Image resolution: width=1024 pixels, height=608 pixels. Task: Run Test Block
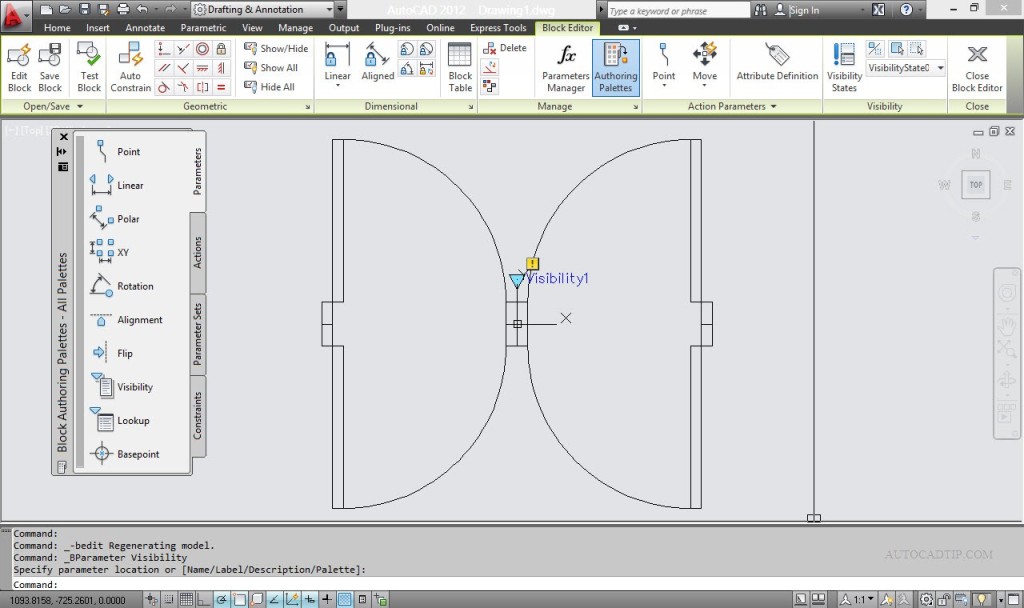tap(89, 68)
